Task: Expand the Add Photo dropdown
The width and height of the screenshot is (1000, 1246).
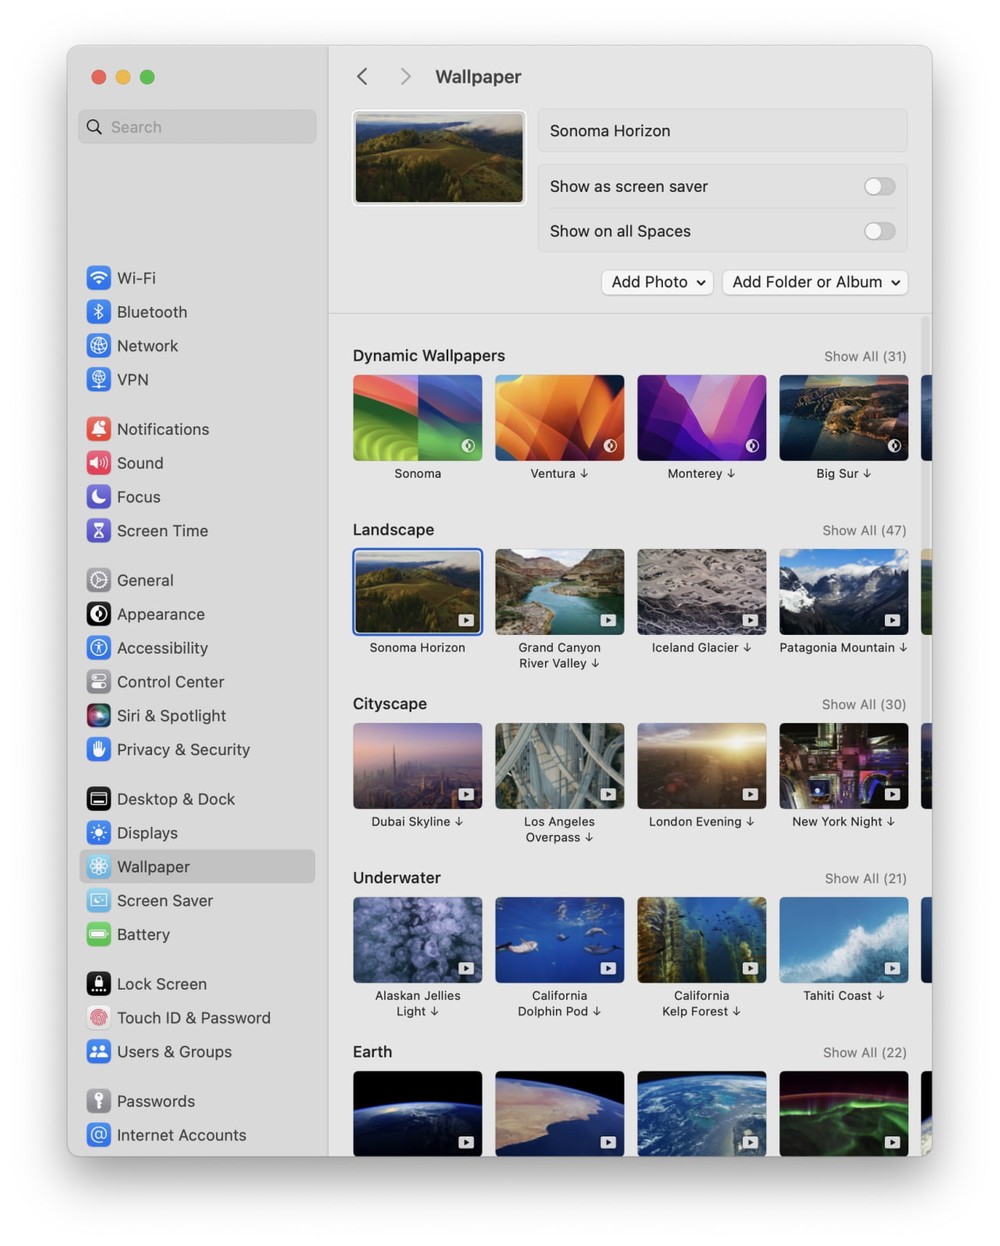Action: pos(657,282)
